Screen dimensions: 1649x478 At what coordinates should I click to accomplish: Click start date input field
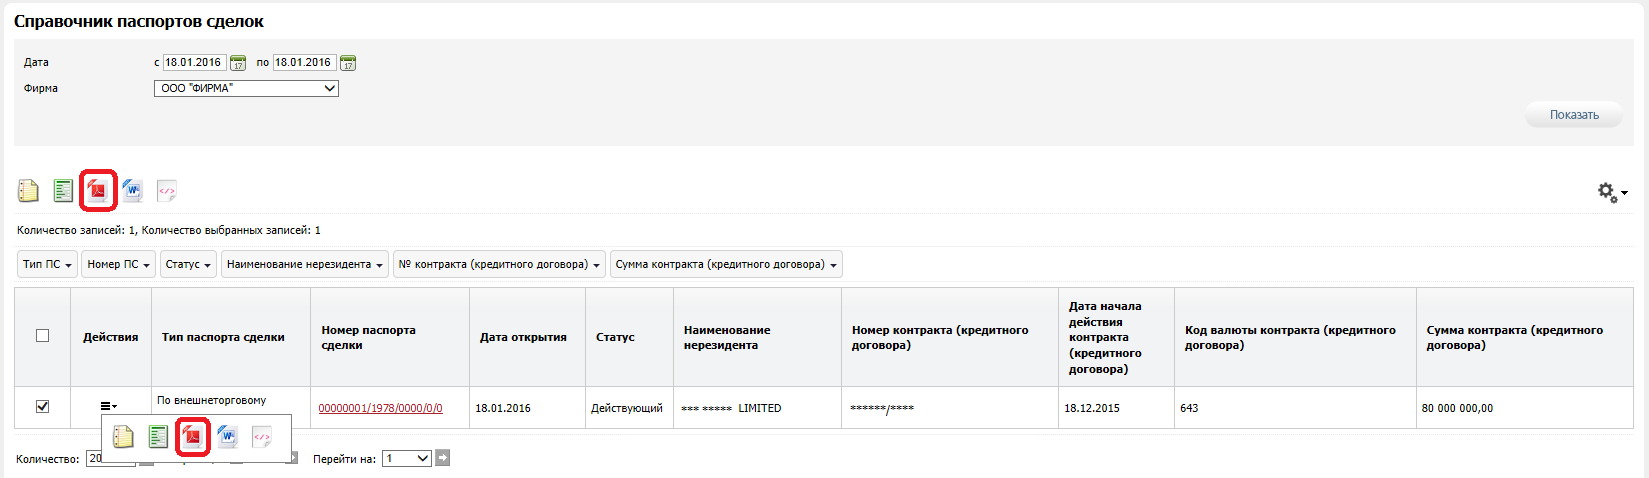[194, 63]
